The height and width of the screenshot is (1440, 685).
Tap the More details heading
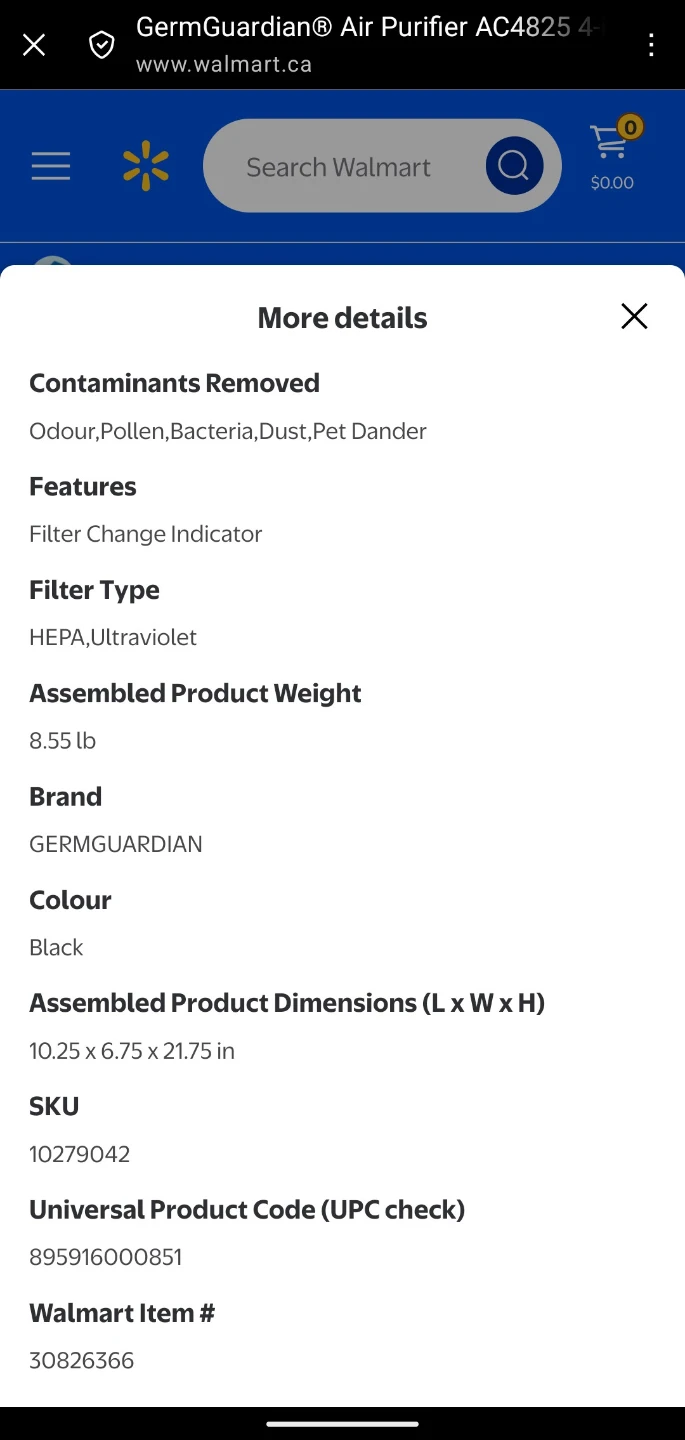click(x=342, y=318)
